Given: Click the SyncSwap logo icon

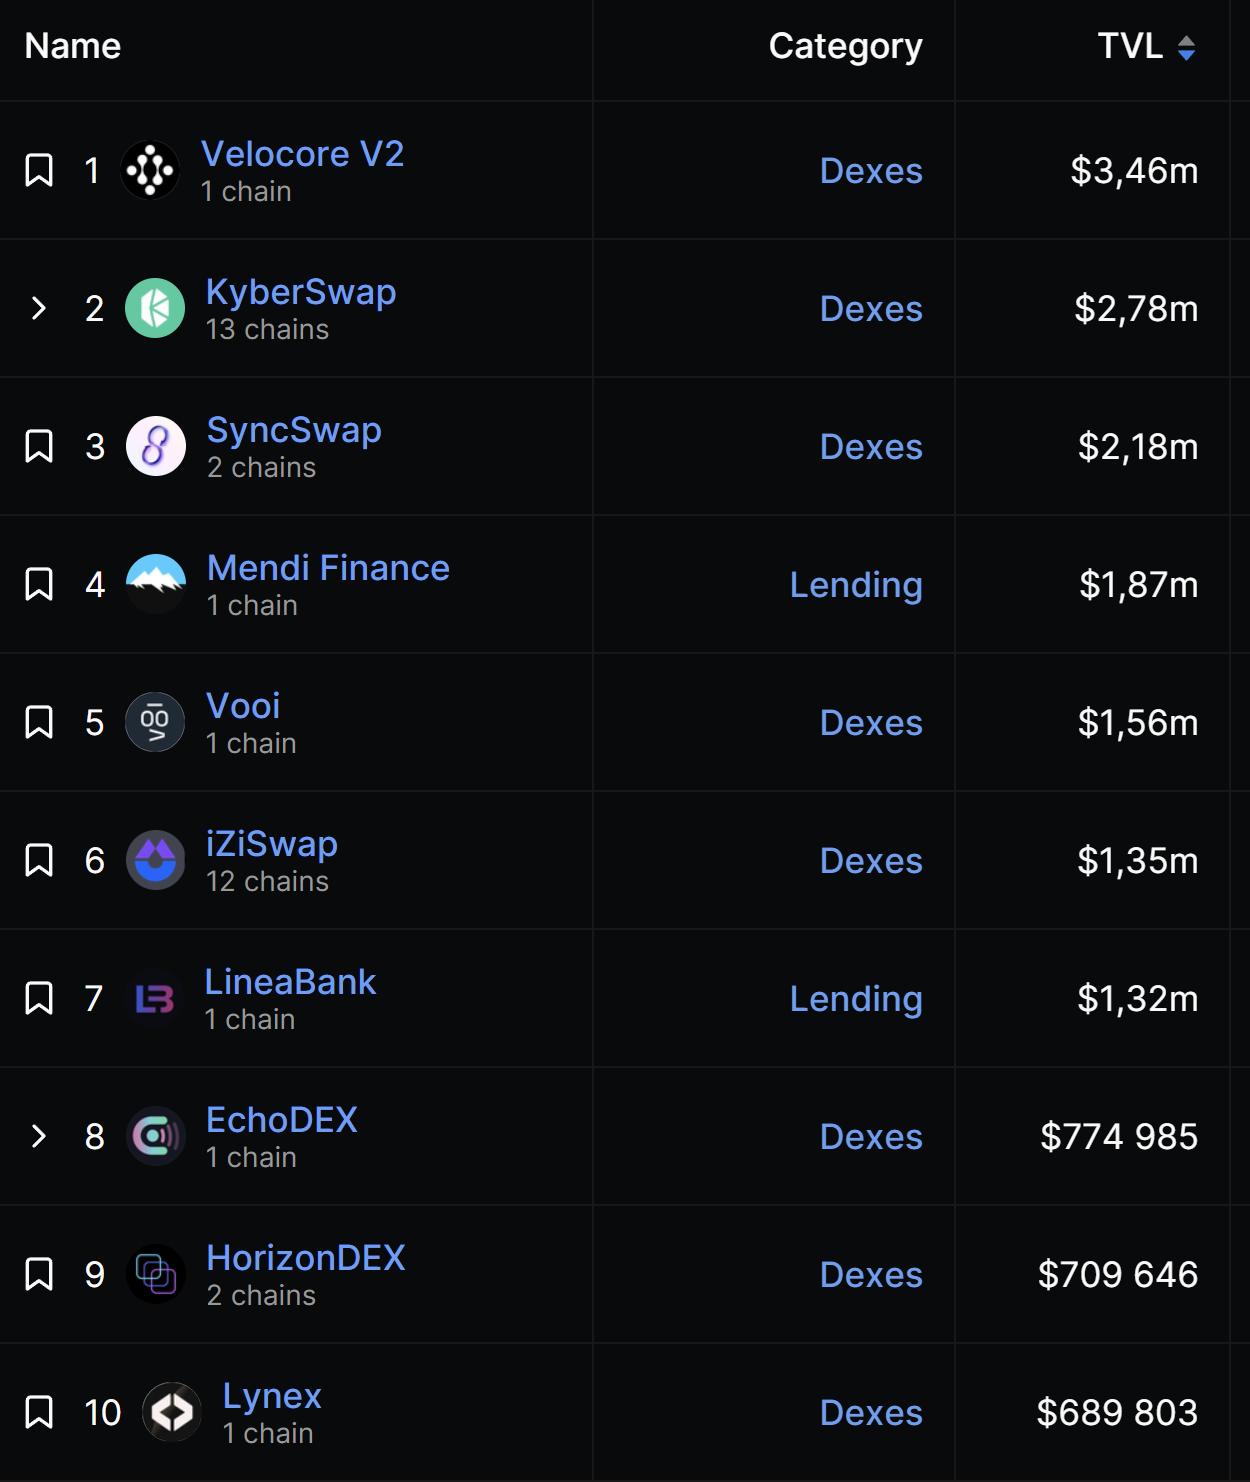Looking at the screenshot, I should pyautogui.click(x=156, y=446).
